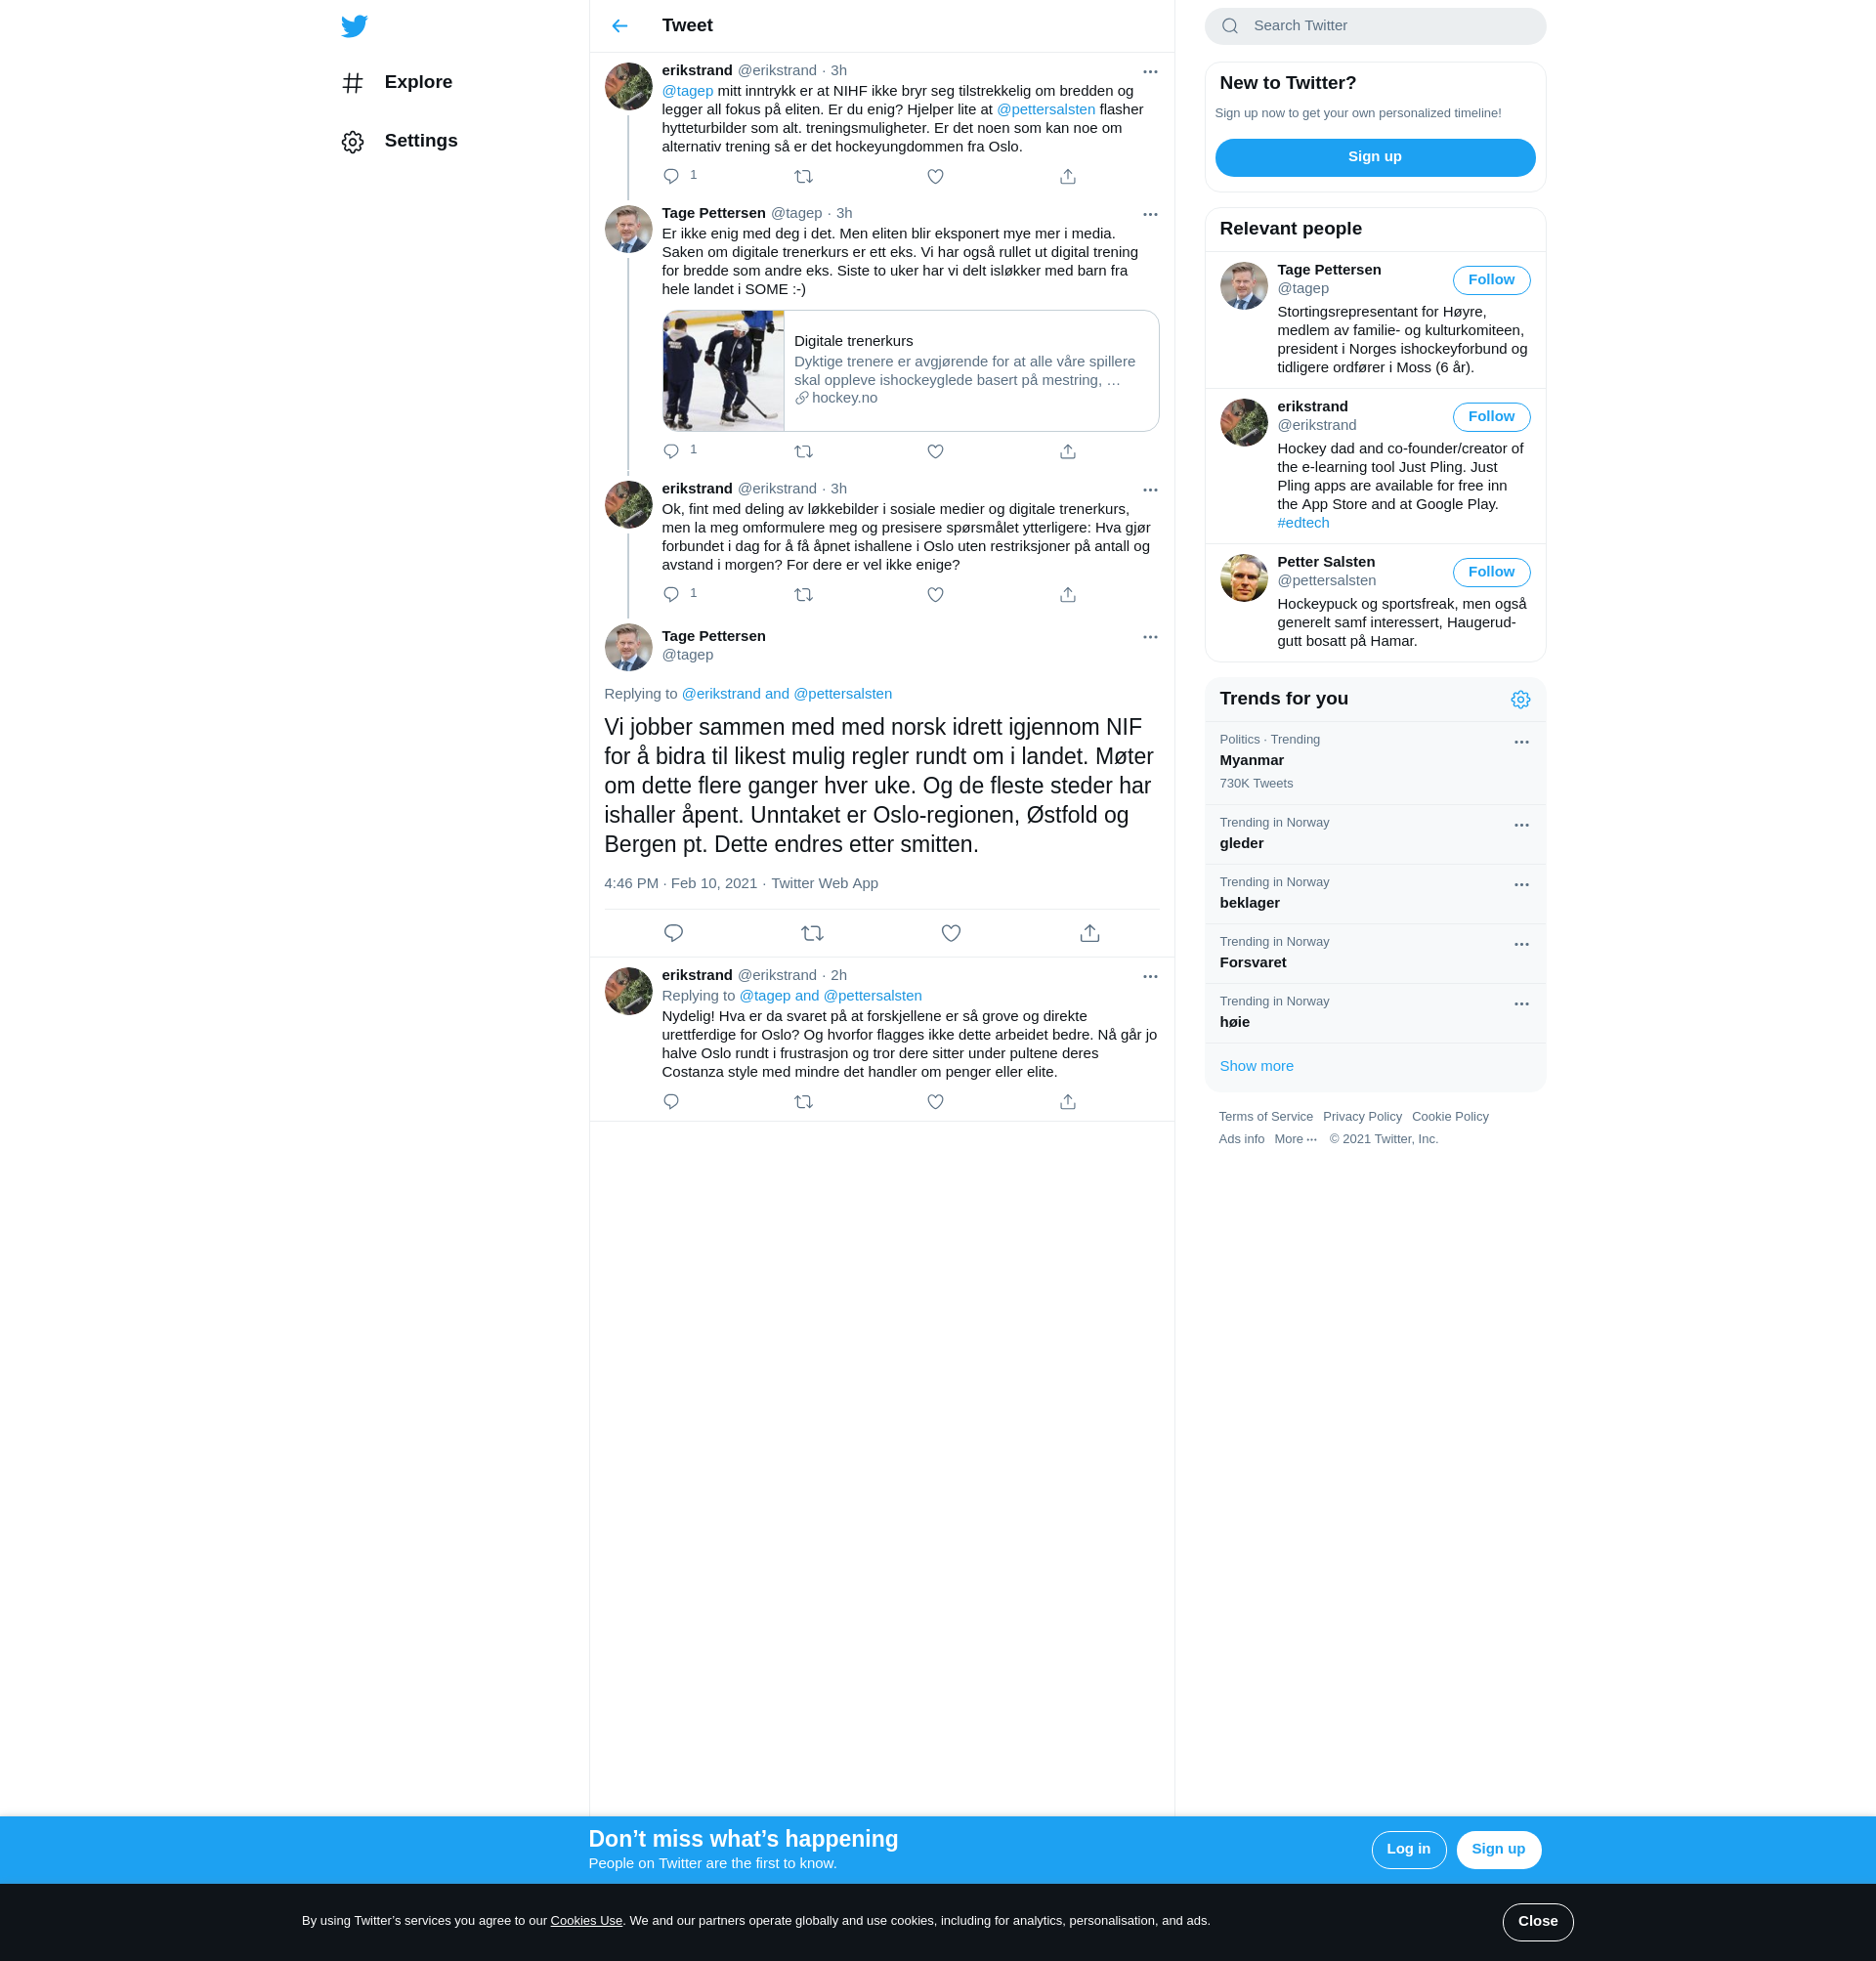Screen dimensions: 1876x1961
Task: Open the Myanmar trending topic
Action: point(1375,762)
